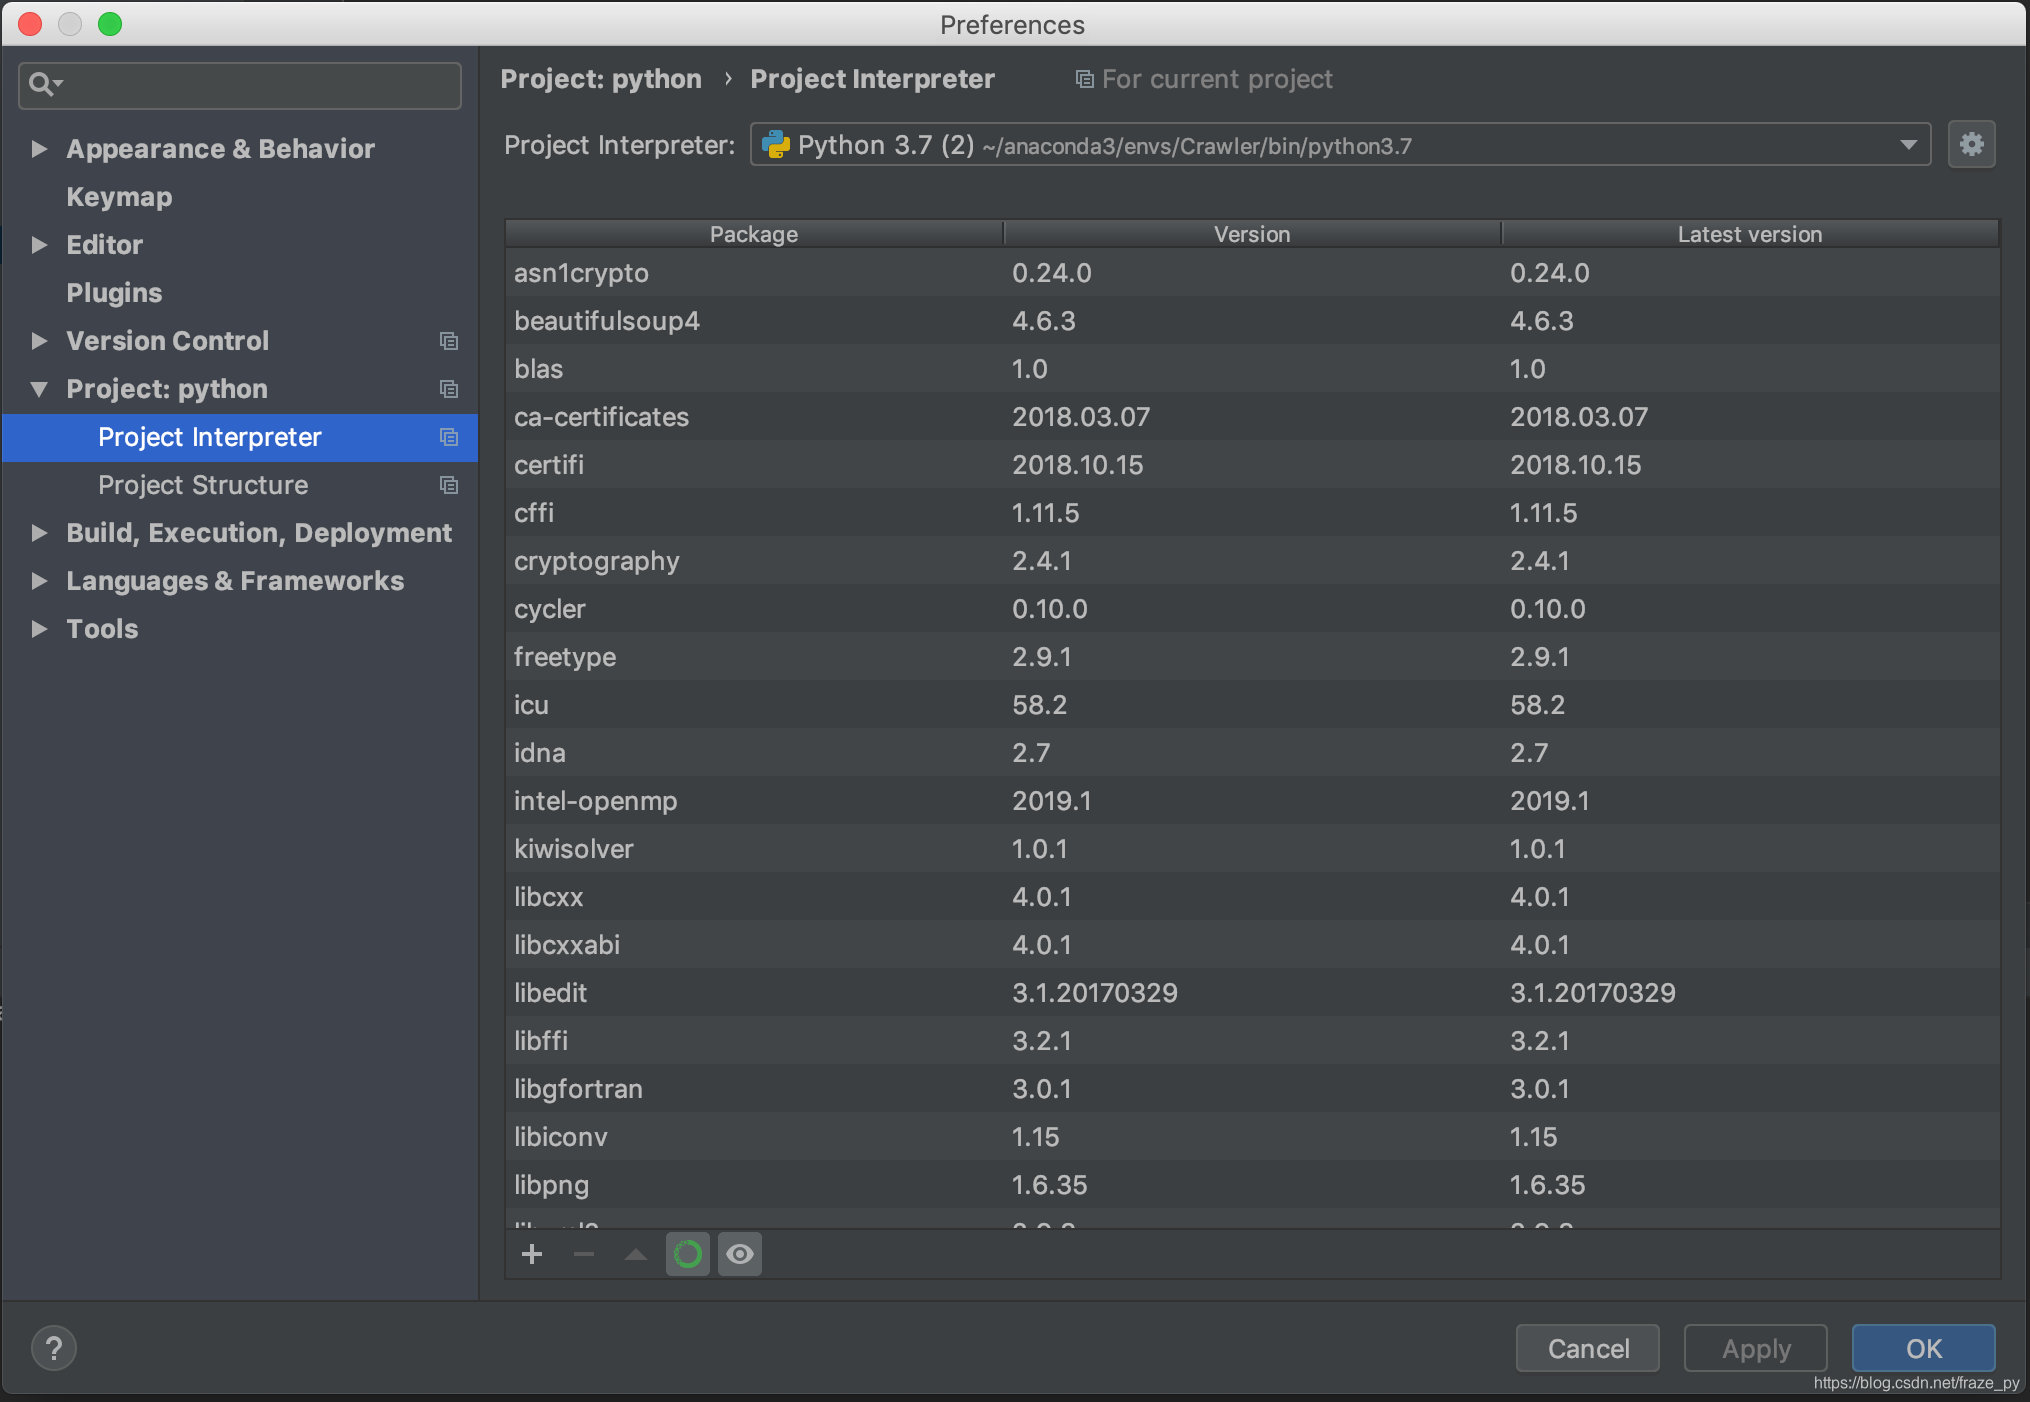Expand the Tools section arrow
The image size is (2030, 1402).
39,629
